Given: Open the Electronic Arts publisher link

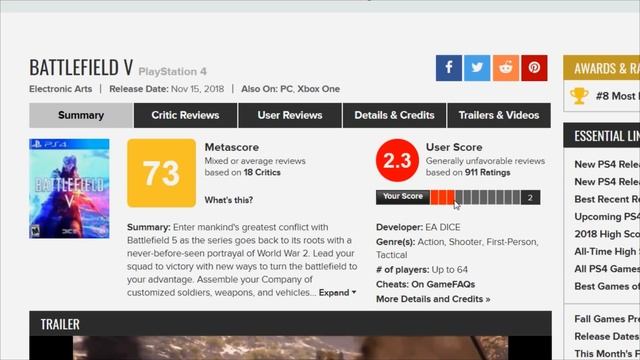Looking at the screenshot, I should click(60, 89).
